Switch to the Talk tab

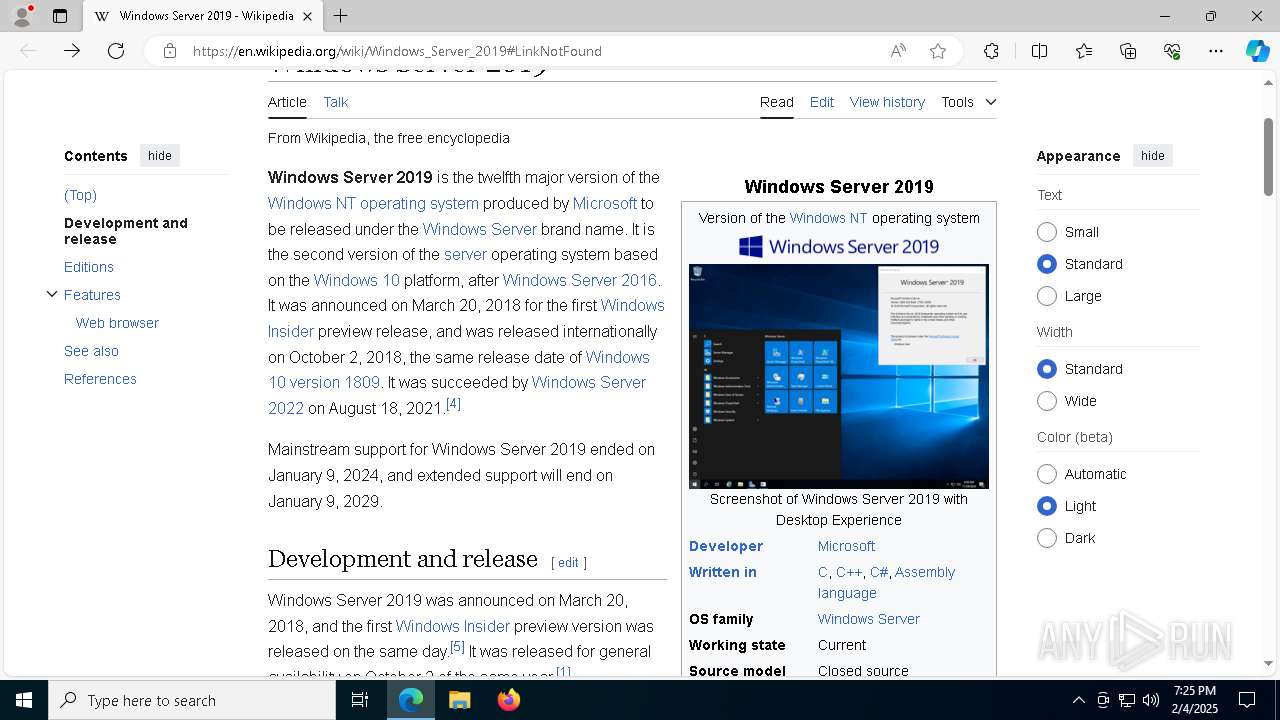(336, 102)
